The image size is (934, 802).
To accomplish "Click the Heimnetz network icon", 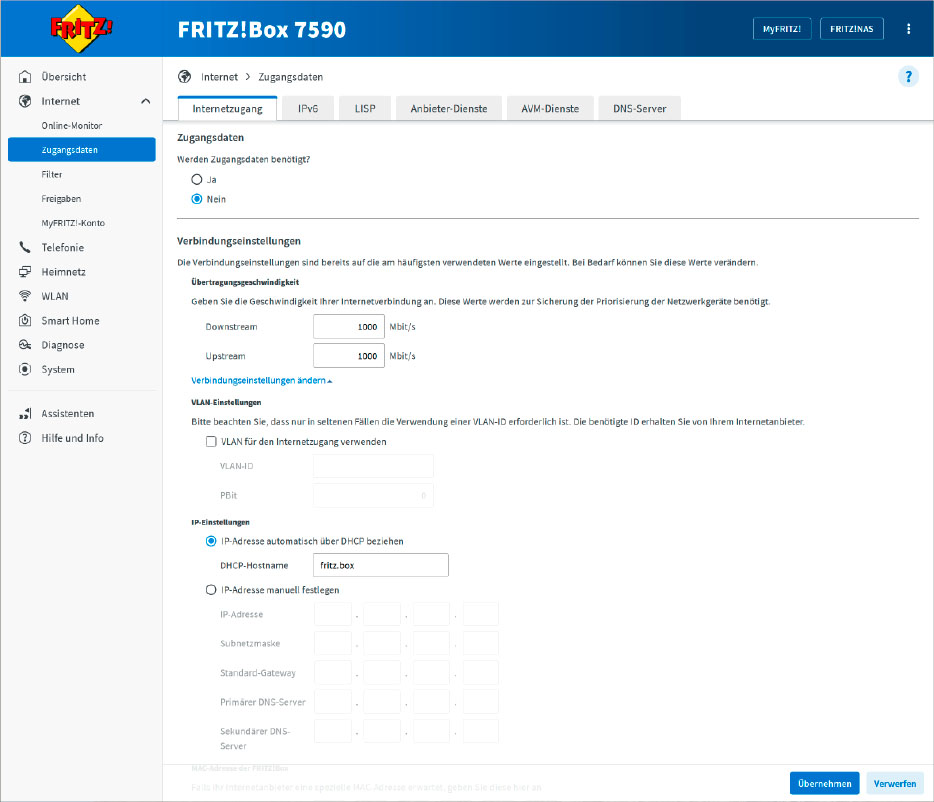I will pos(25,272).
